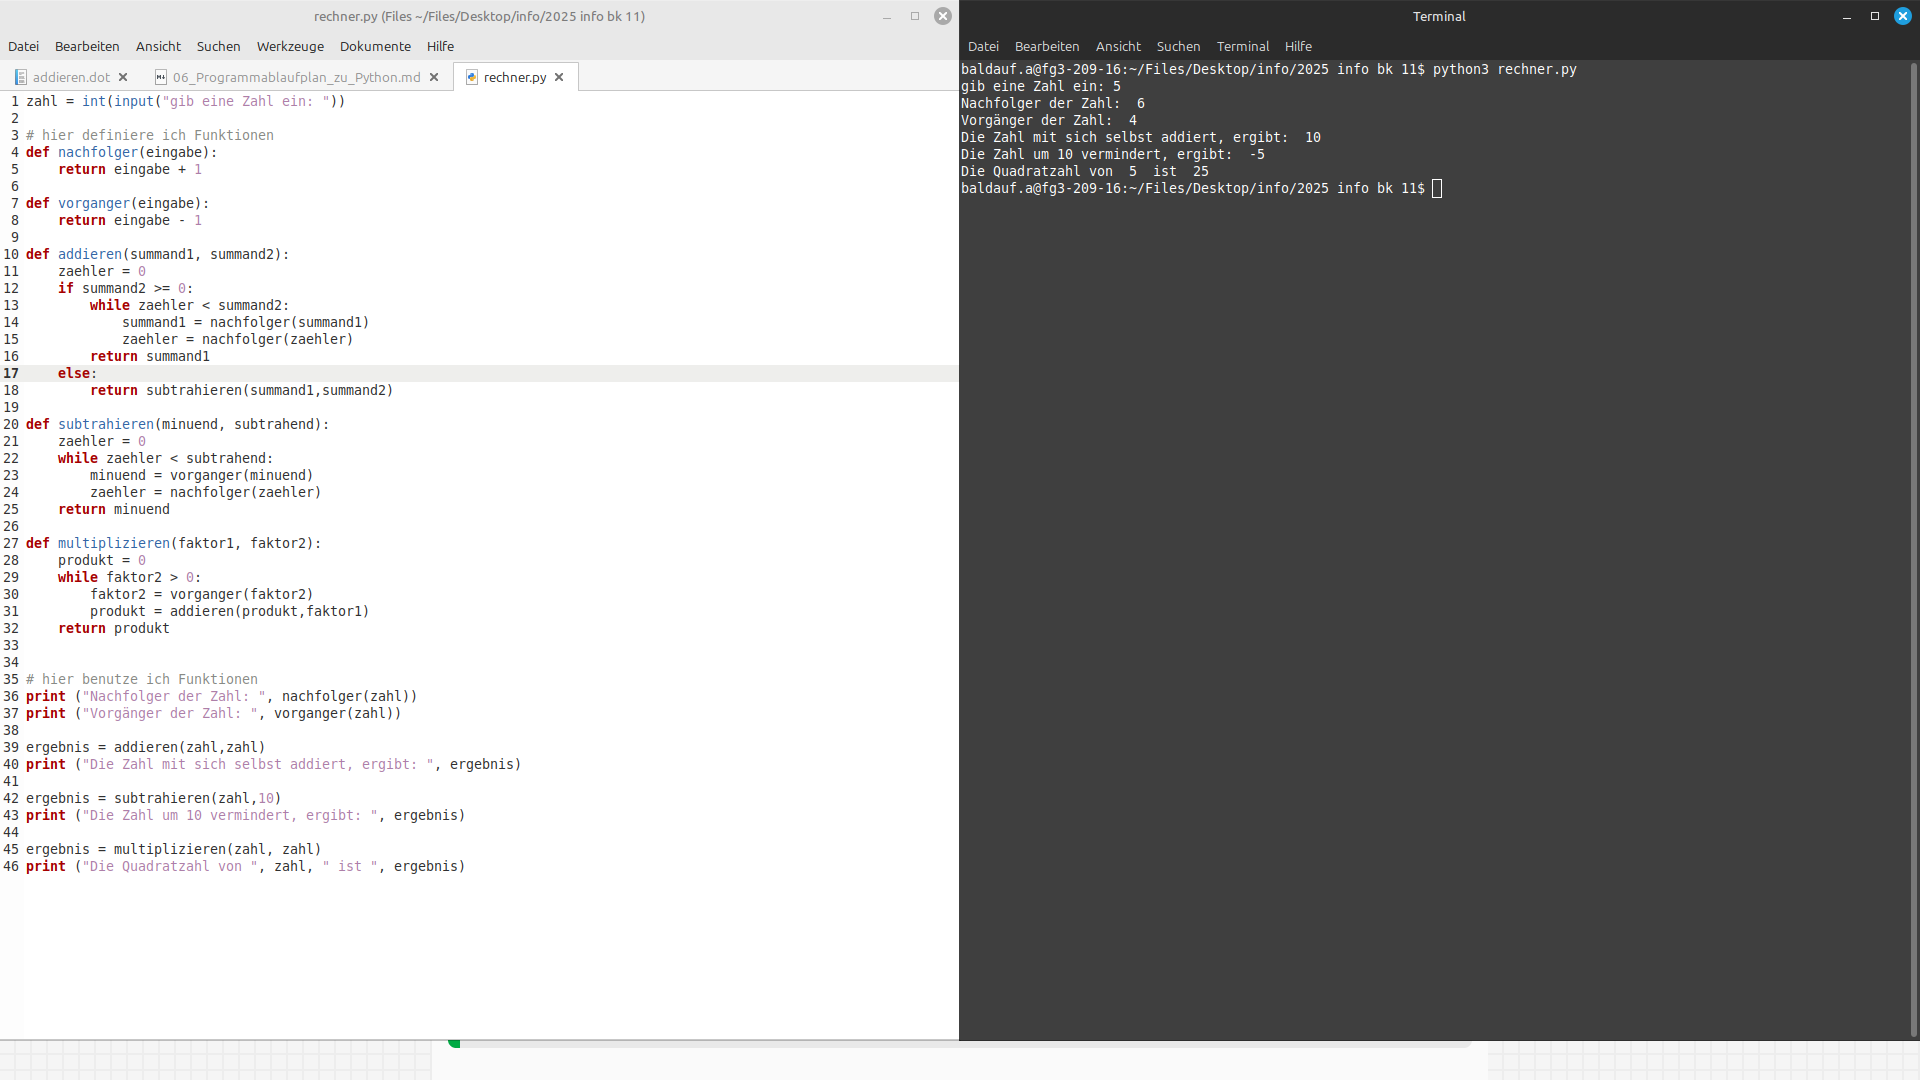Place cursor on line 17 else statement
This screenshot has width=1920, height=1080.
pos(76,373)
